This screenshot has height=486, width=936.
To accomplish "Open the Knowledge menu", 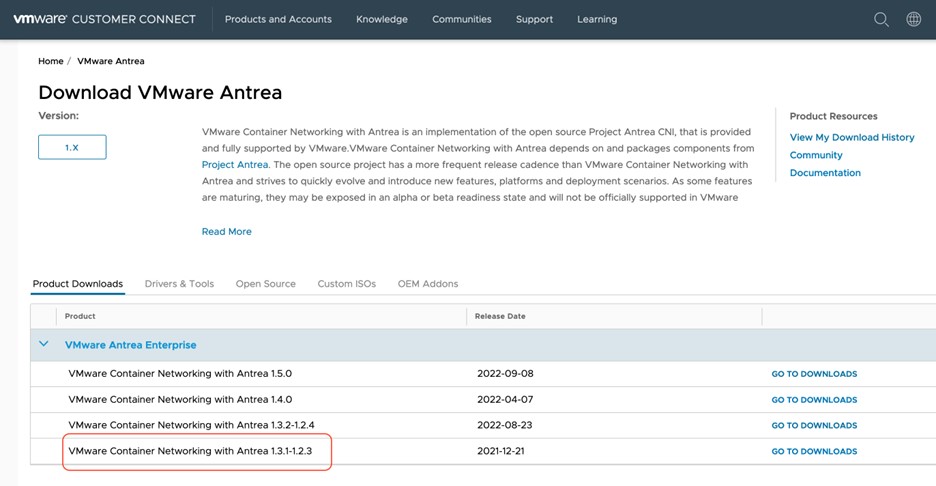I will [382, 19].
